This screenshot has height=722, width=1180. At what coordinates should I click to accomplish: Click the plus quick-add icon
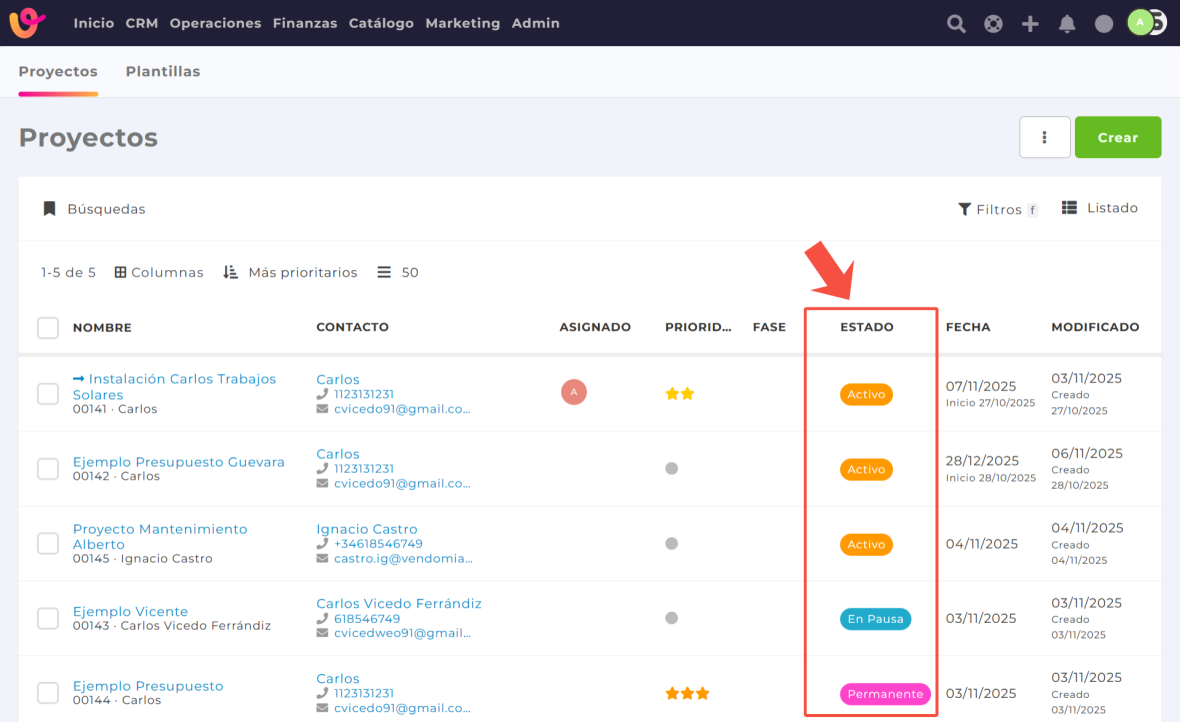coord(1030,24)
